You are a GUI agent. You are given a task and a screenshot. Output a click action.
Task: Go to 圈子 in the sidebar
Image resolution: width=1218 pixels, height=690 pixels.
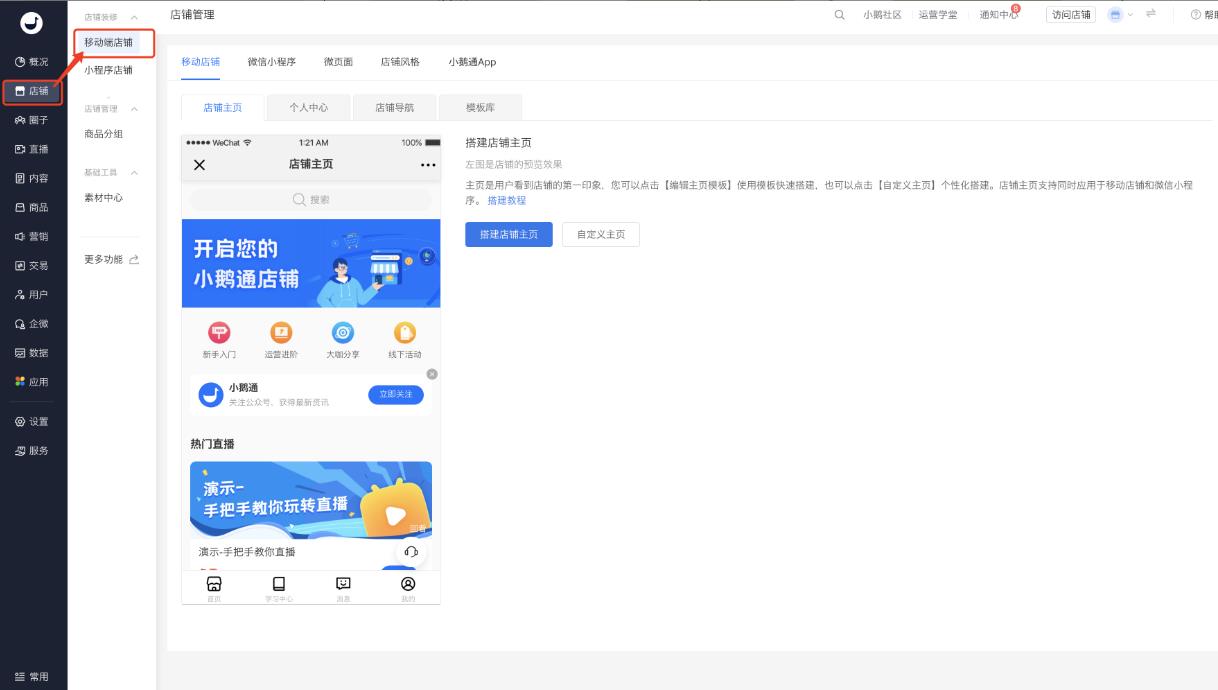[x=32, y=120]
